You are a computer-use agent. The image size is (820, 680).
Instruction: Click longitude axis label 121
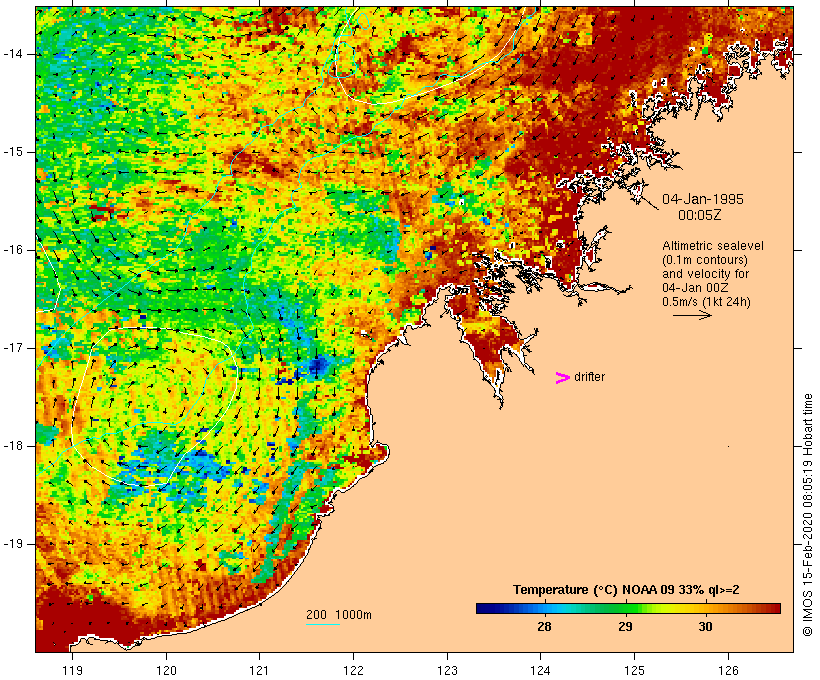tap(259, 670)
